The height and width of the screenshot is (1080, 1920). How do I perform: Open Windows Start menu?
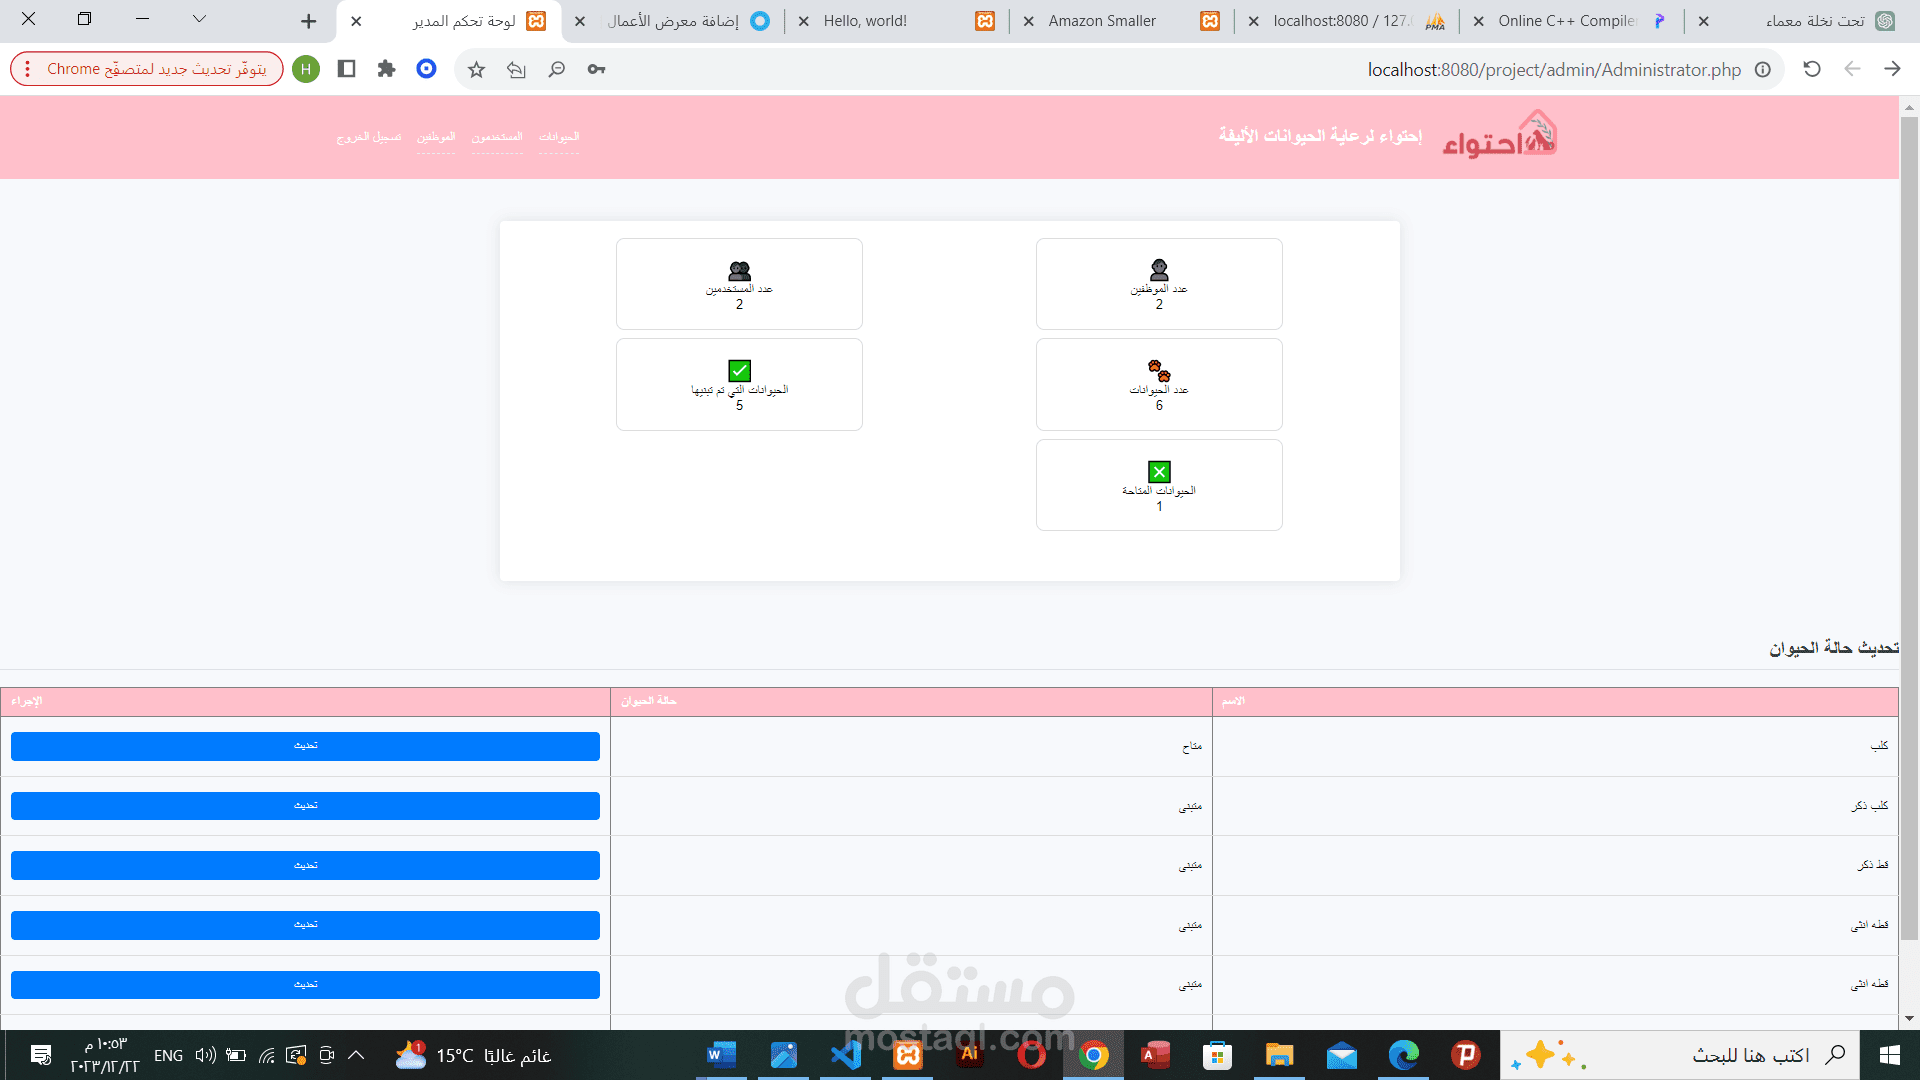click(1889, 1055)
